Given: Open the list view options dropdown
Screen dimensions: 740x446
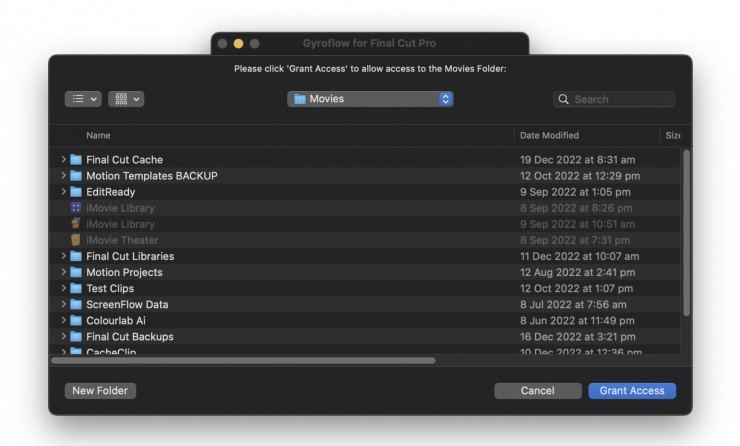Looking at the screenshot, I should [x=83, y=99].
